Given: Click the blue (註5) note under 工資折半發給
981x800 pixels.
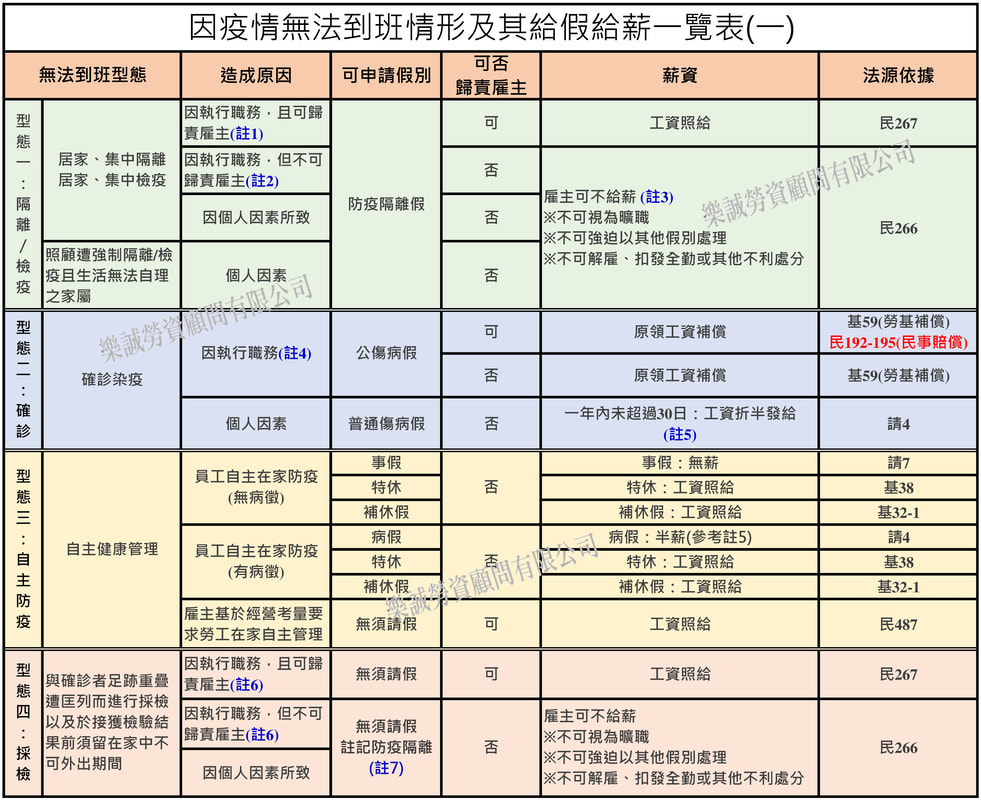Looking at the screenshot, I should [679, 434].
